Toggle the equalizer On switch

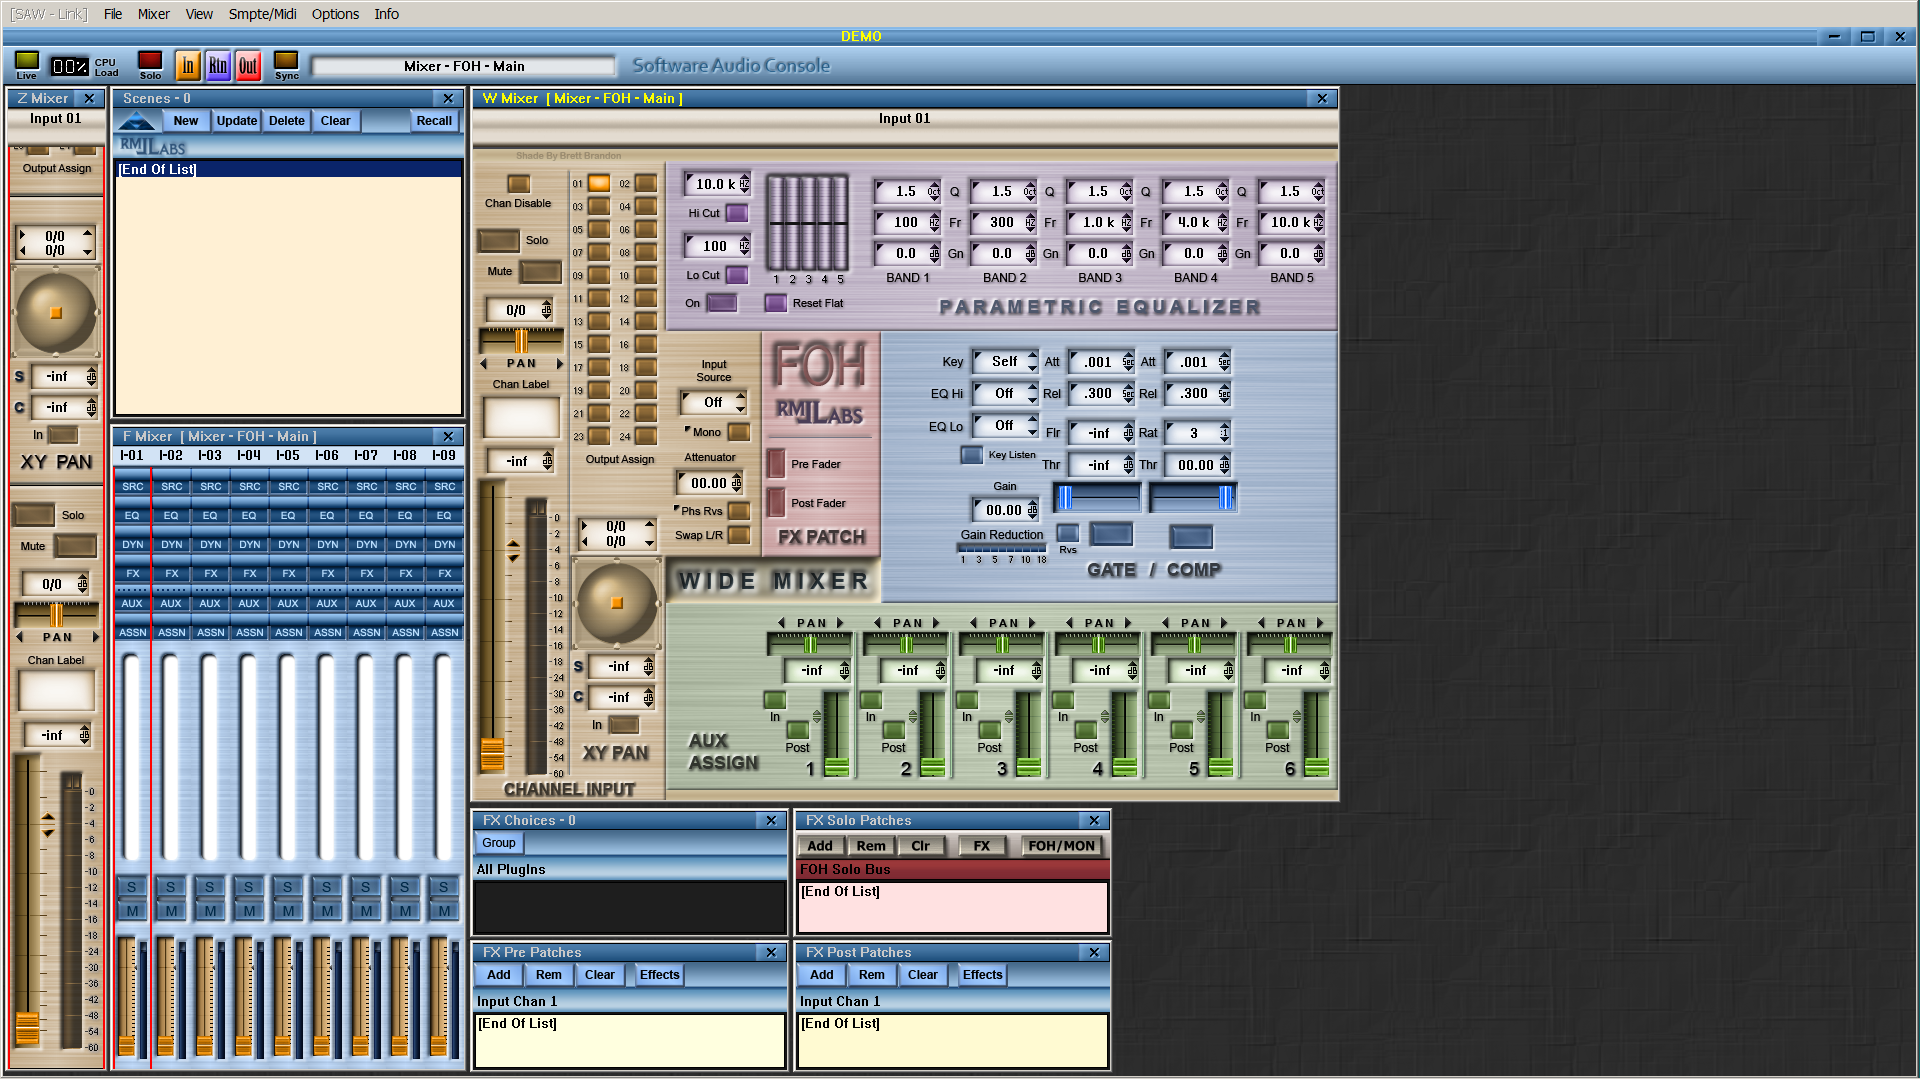722,303
